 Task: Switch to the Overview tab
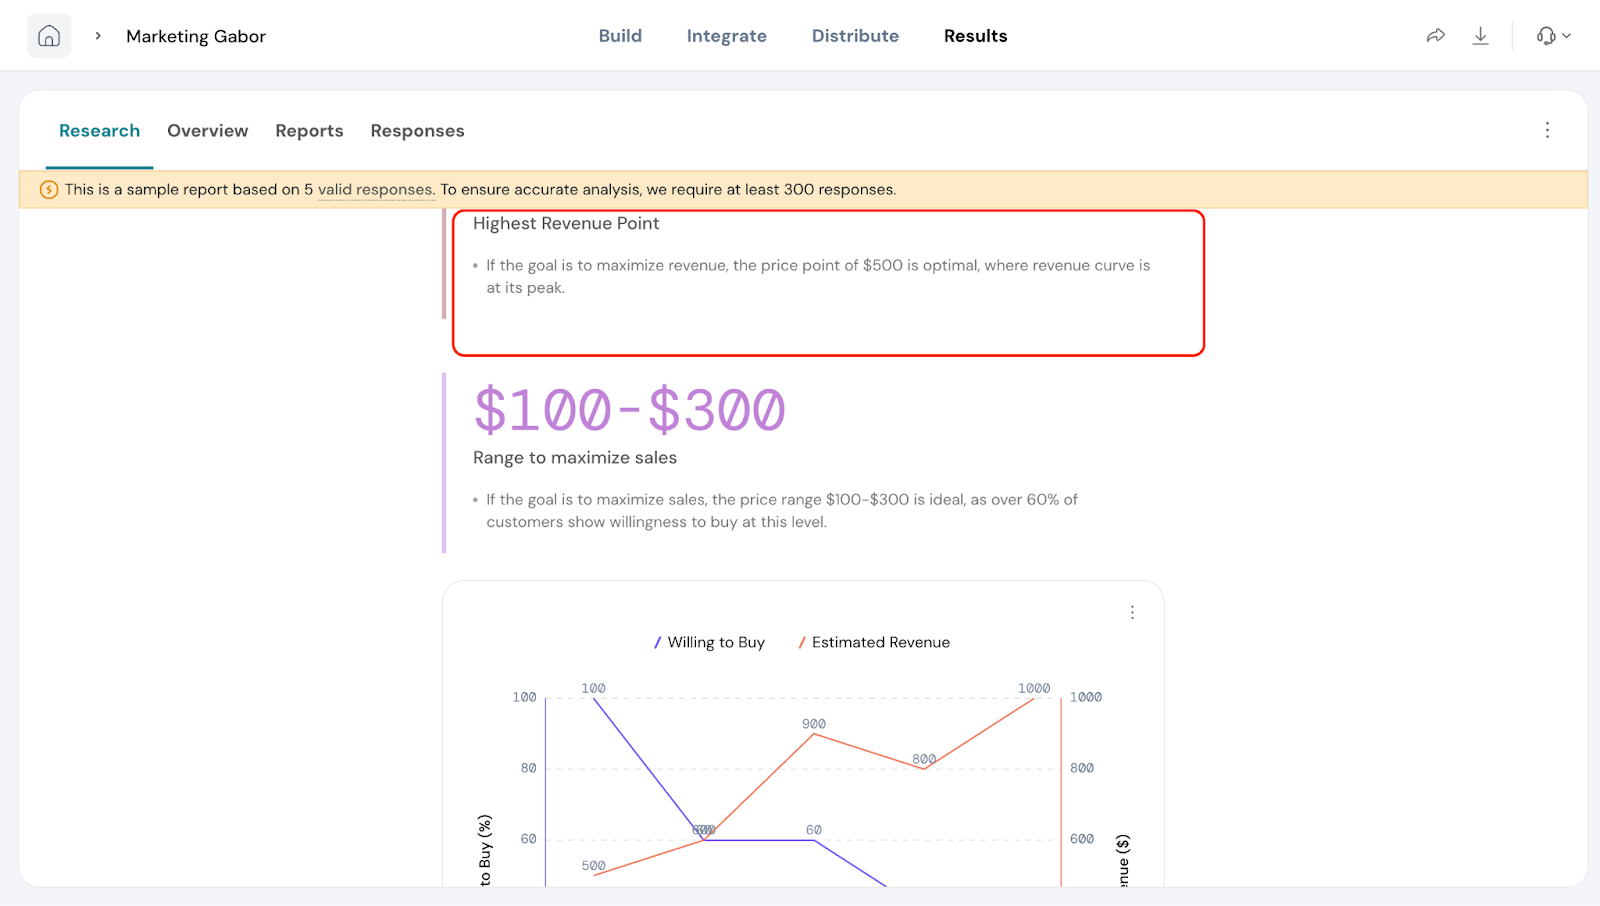(207, 131)
